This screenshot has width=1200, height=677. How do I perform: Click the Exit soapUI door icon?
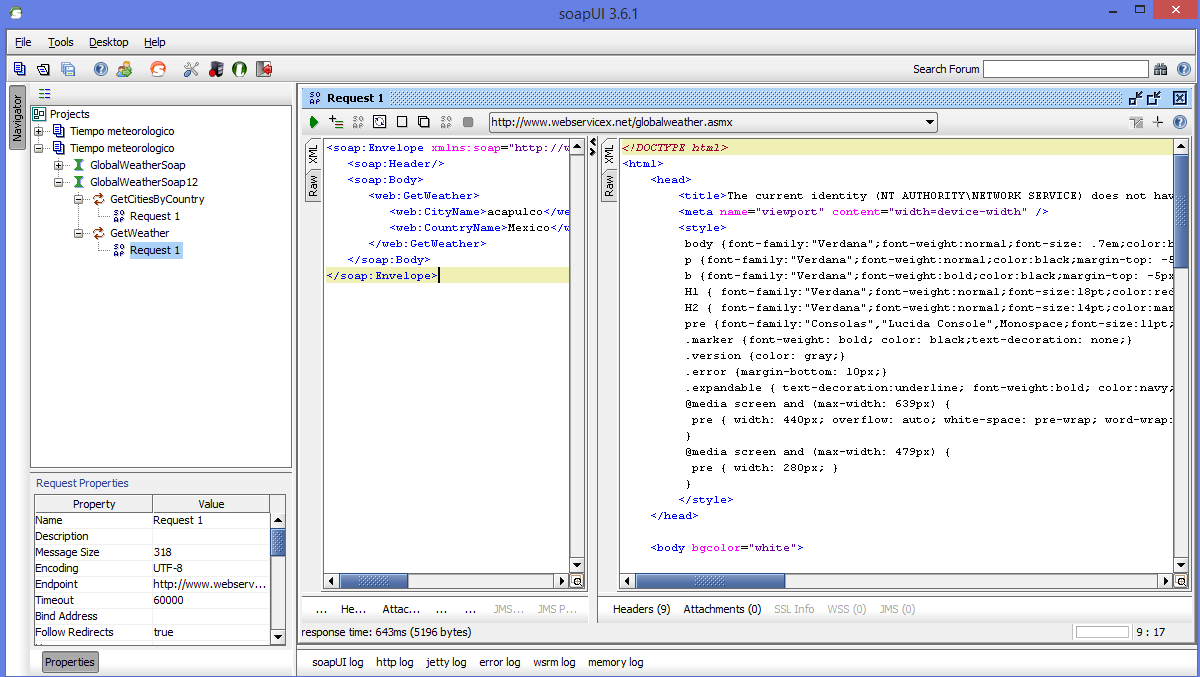[x=264, y=69]
